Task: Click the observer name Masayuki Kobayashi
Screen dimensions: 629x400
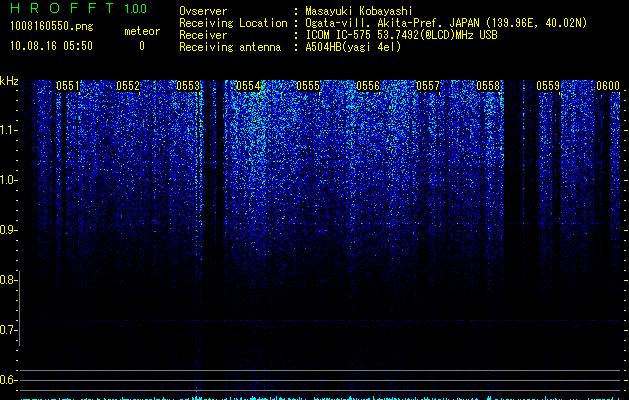Action: tap(359, 12)
